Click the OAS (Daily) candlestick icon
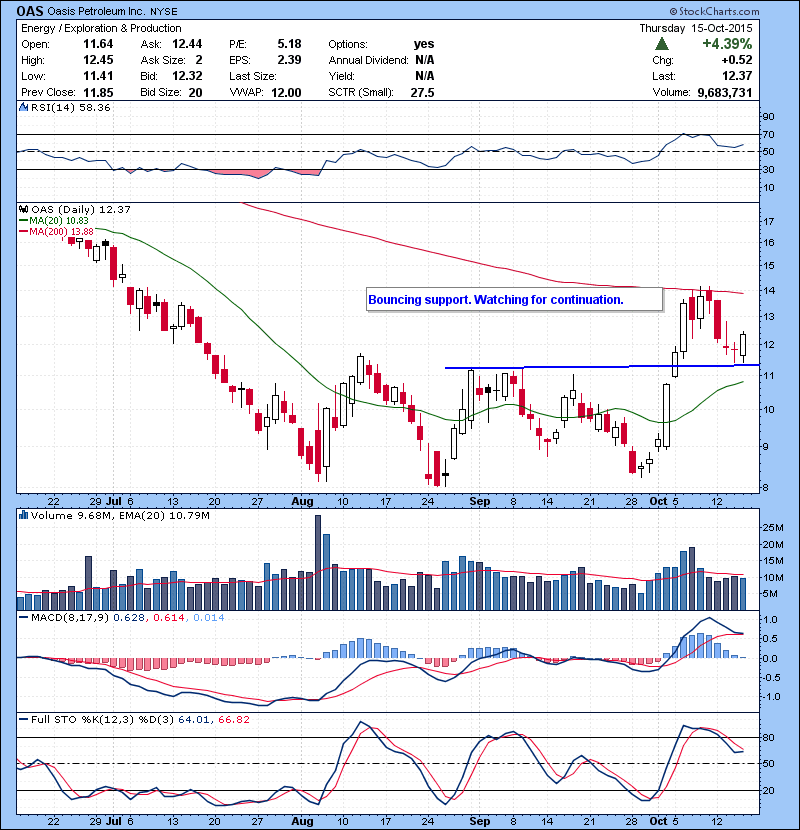800x830 pixels. click(x=23, y=209)
